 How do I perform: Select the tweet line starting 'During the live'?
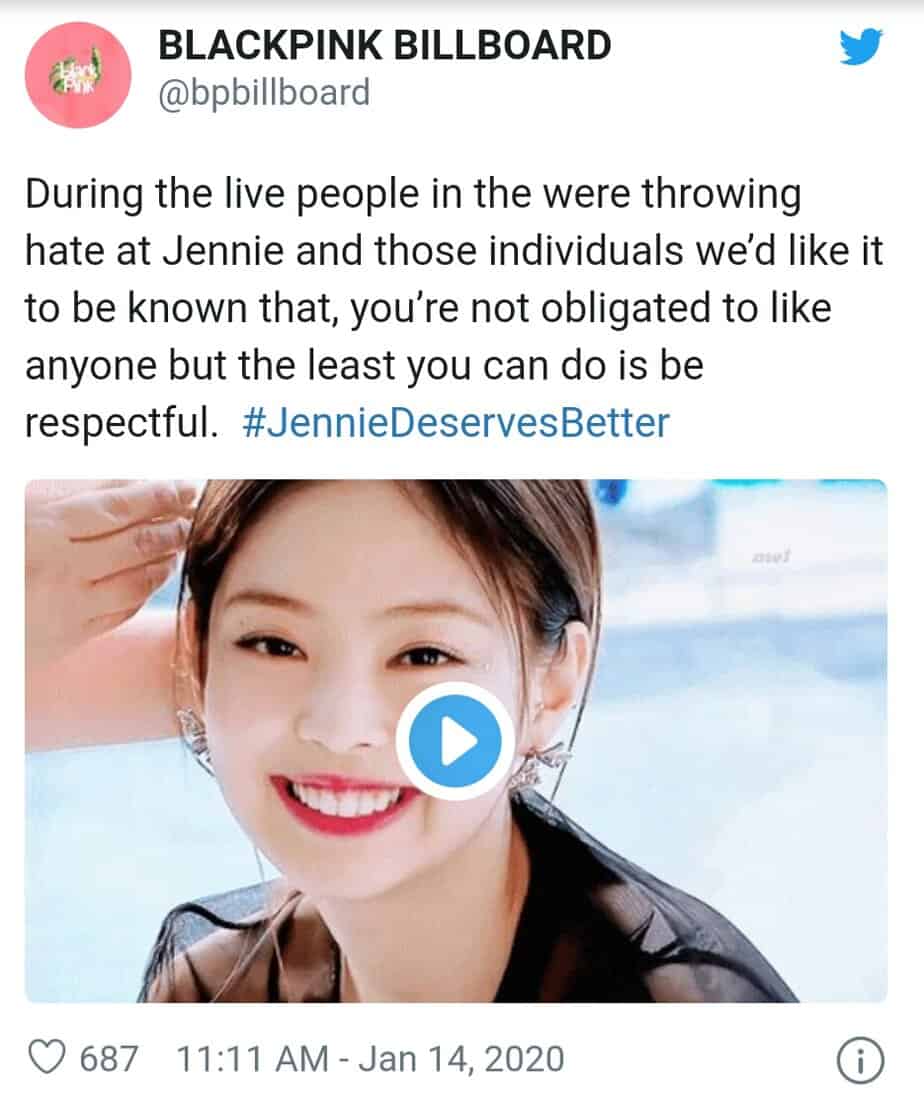click(x=413, y=194)
